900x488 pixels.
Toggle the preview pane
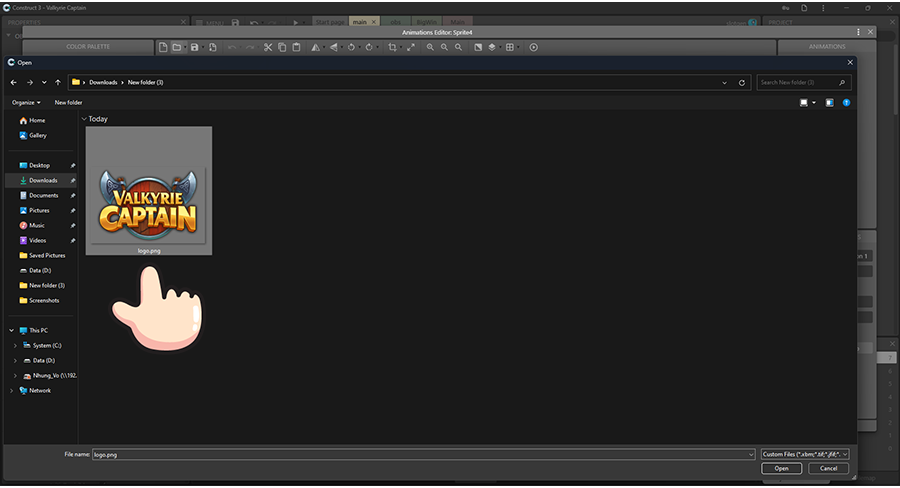click(x=829, y=102)
